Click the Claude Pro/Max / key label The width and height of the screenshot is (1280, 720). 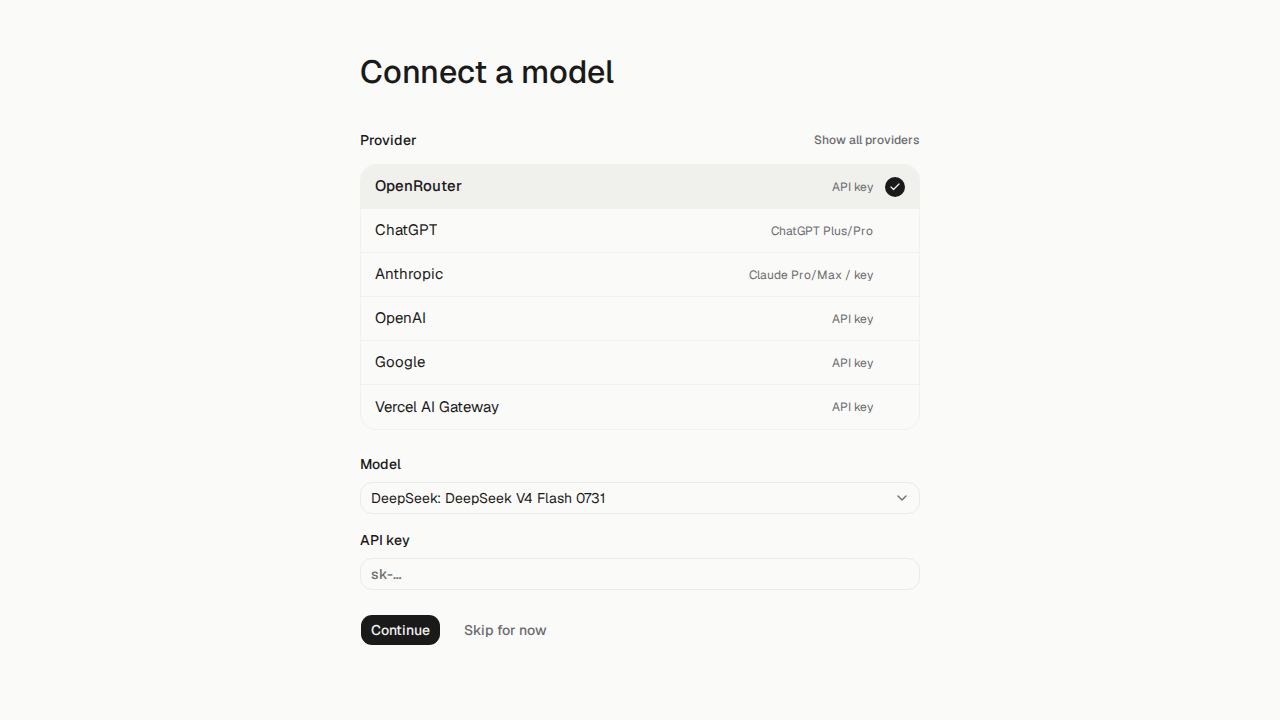811,275
